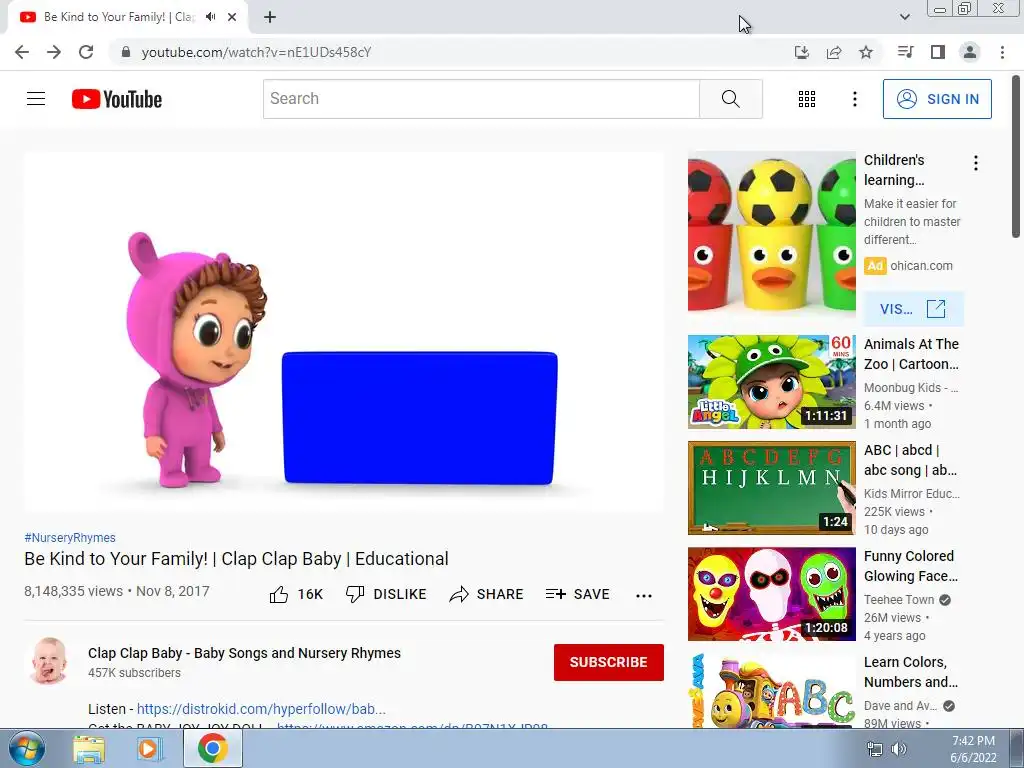Reload the page with refresh icon
Image resolution: width=1024 pixels, height=768 pixels.
tap(86, 52)
